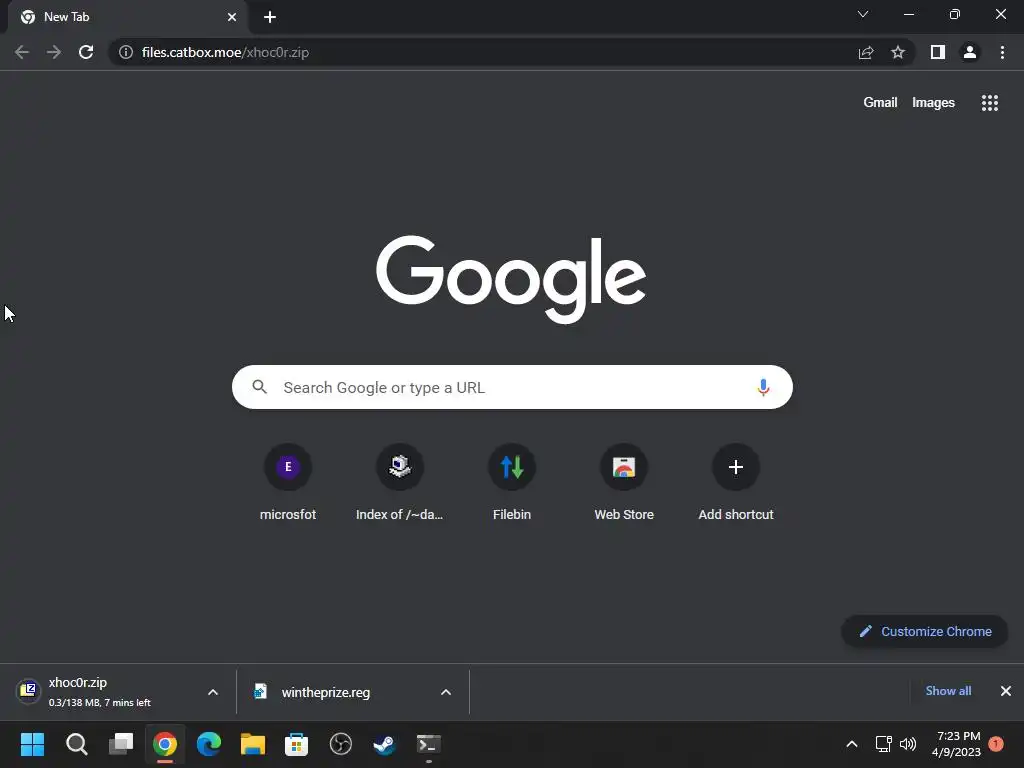
Task: Open Microsoft Edge from the taskbar
Action: (x=209, y=744)
